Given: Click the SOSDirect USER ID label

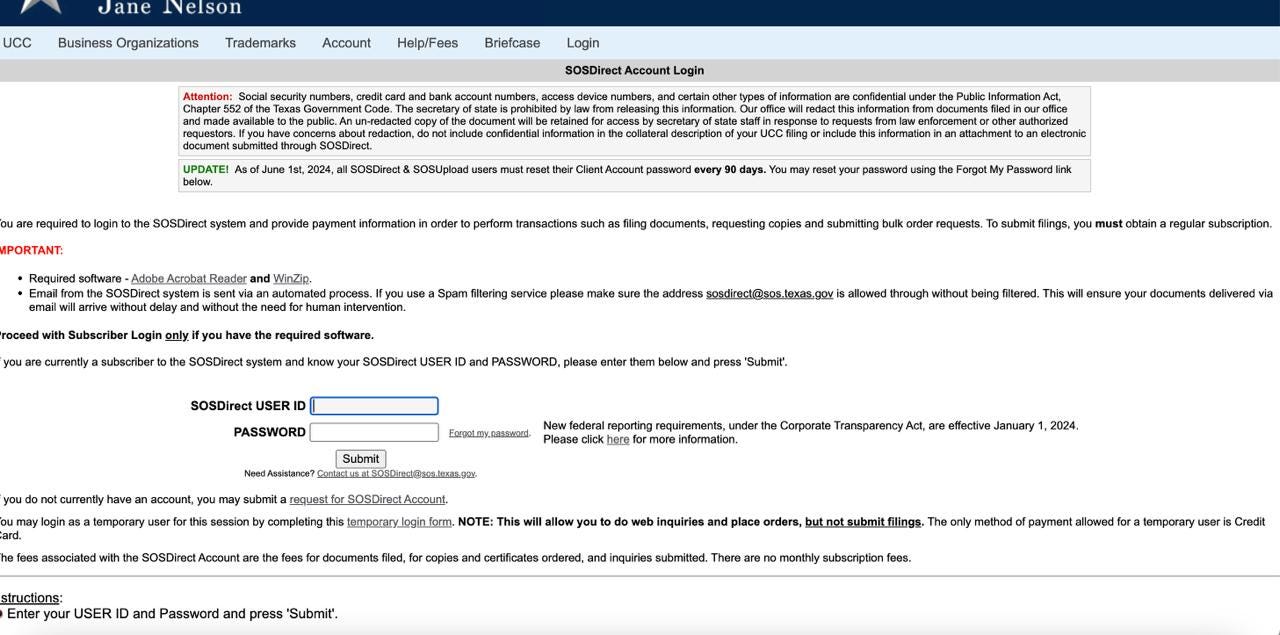Looking at the screenshot, I should (248, 406).
